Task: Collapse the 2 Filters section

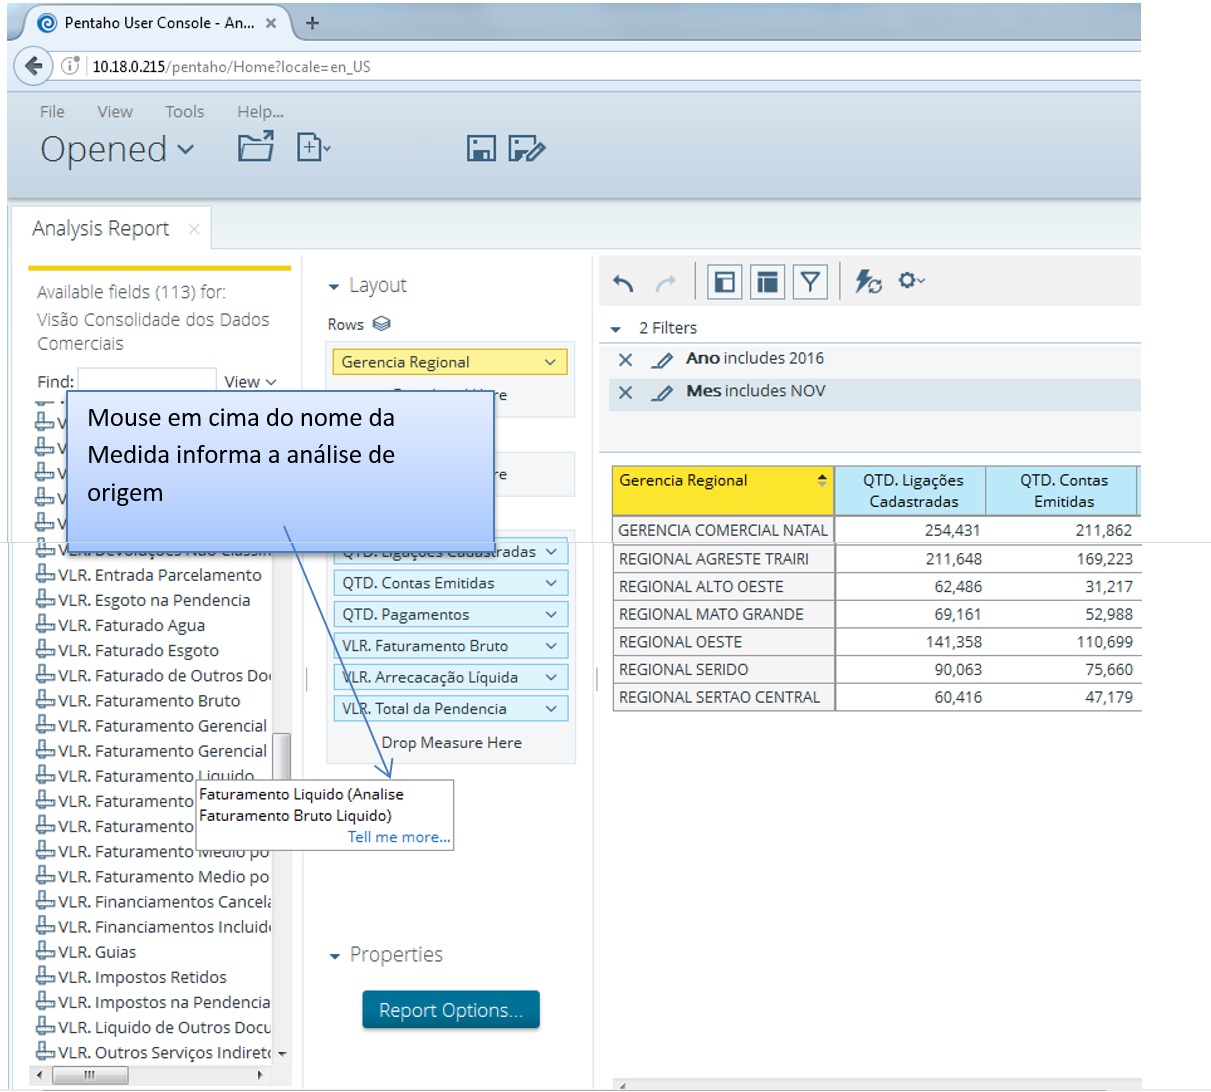Action: [x=614, y=328]
